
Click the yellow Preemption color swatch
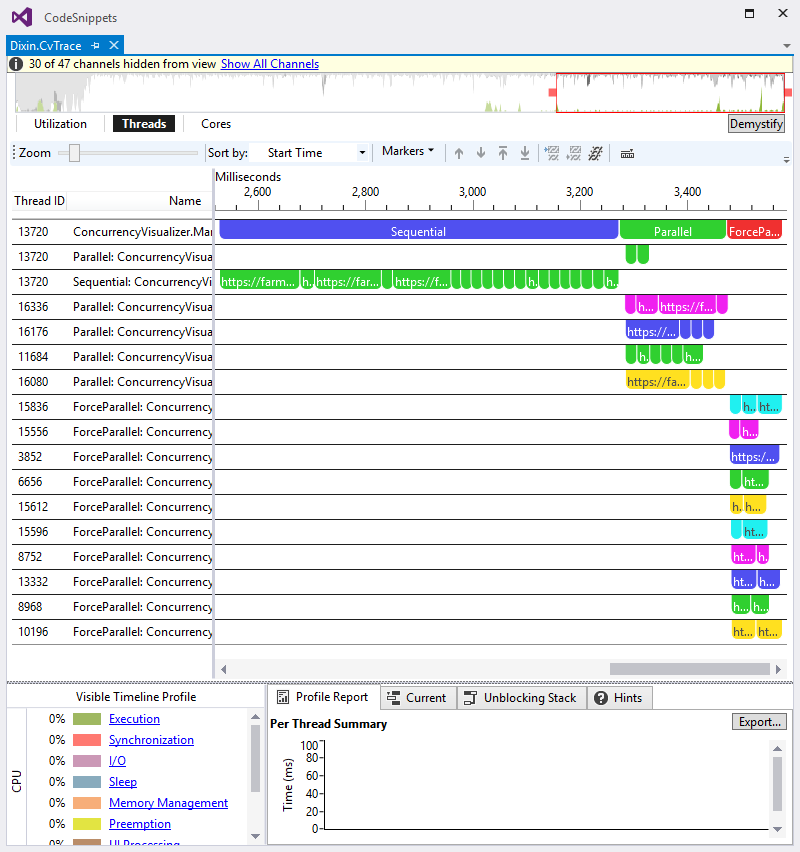point(87,824)
